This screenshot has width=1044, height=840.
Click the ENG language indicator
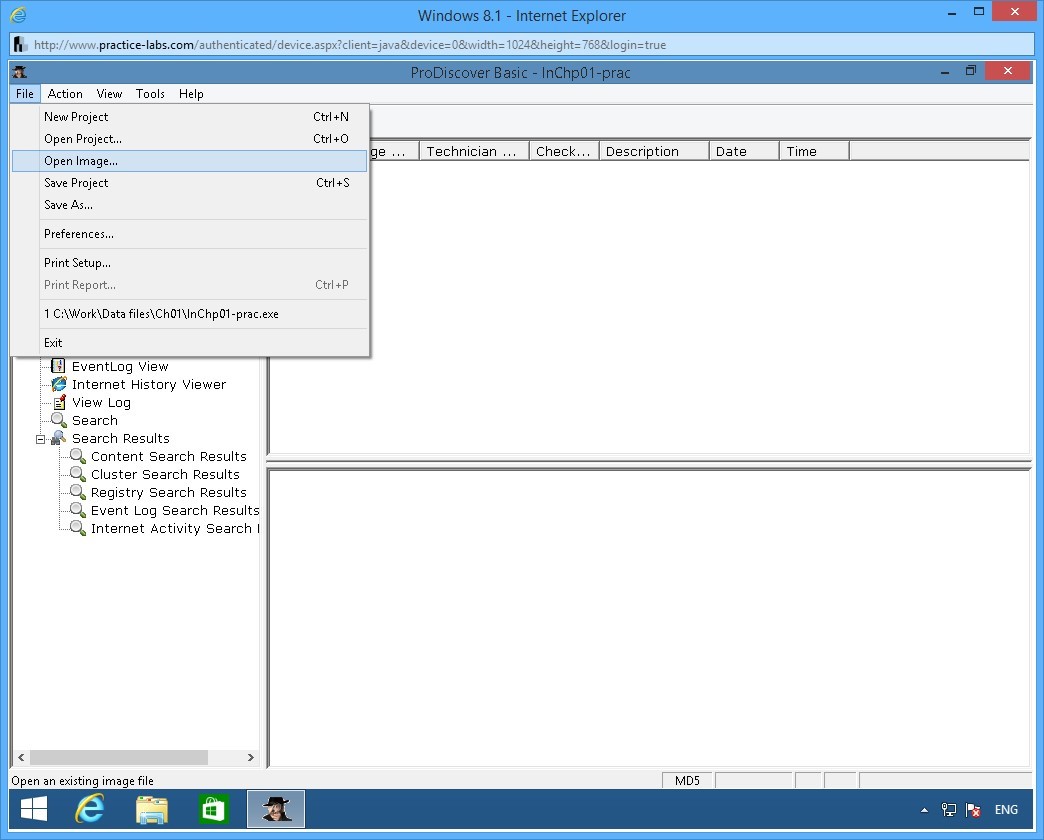click(x=1006, y=809)
